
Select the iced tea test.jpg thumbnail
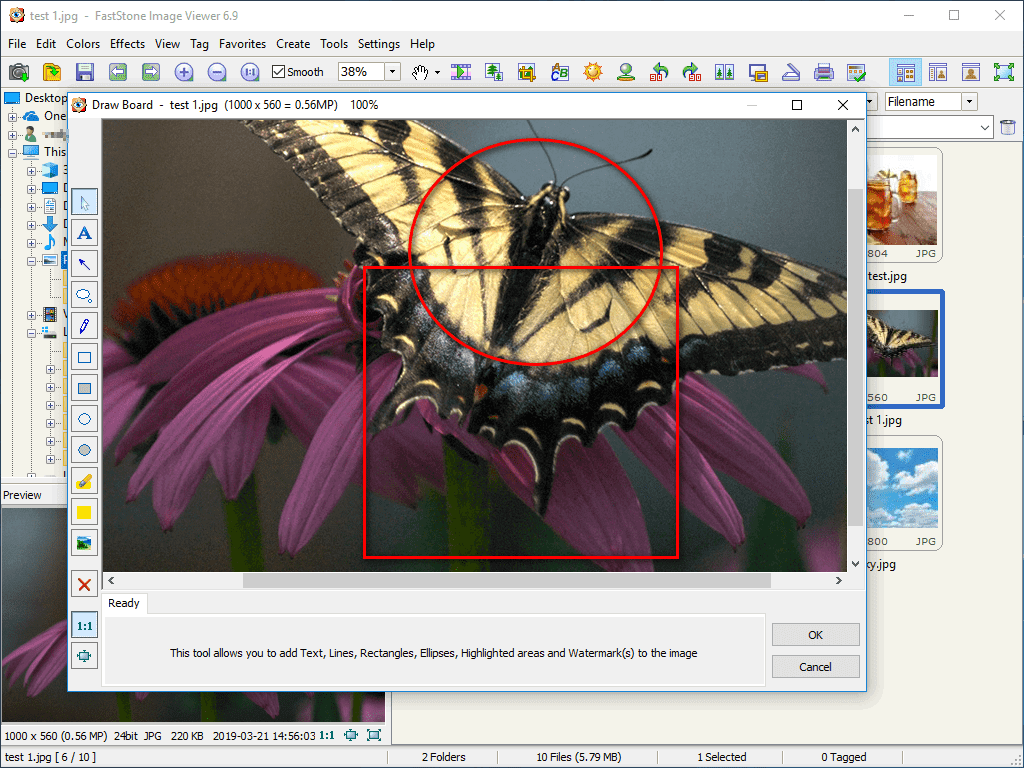pyautogui.click(x=904, y=205)
